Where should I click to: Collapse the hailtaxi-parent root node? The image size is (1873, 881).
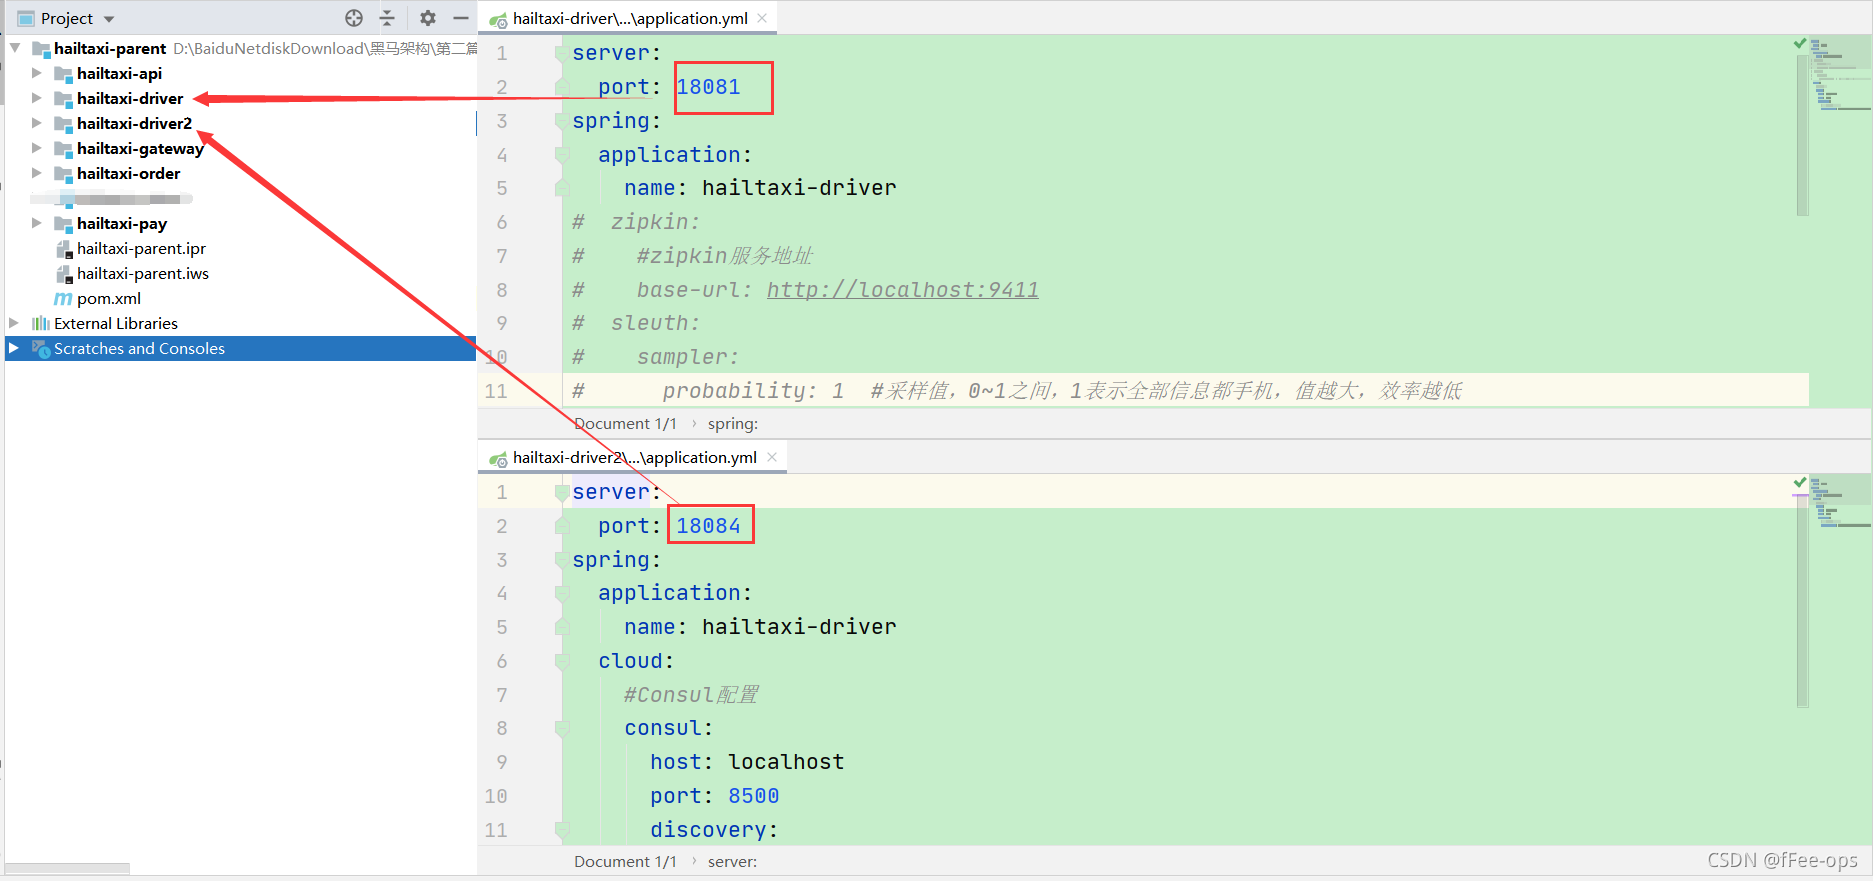coord(15,48)
